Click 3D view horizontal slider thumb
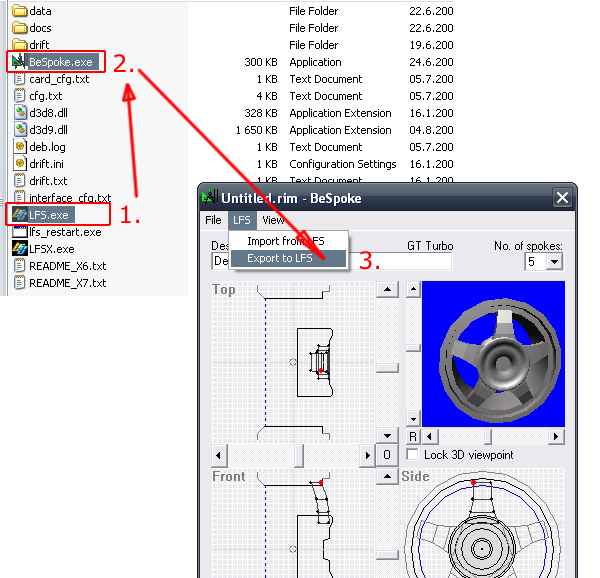The image size is (600, 578). (488, 436)
